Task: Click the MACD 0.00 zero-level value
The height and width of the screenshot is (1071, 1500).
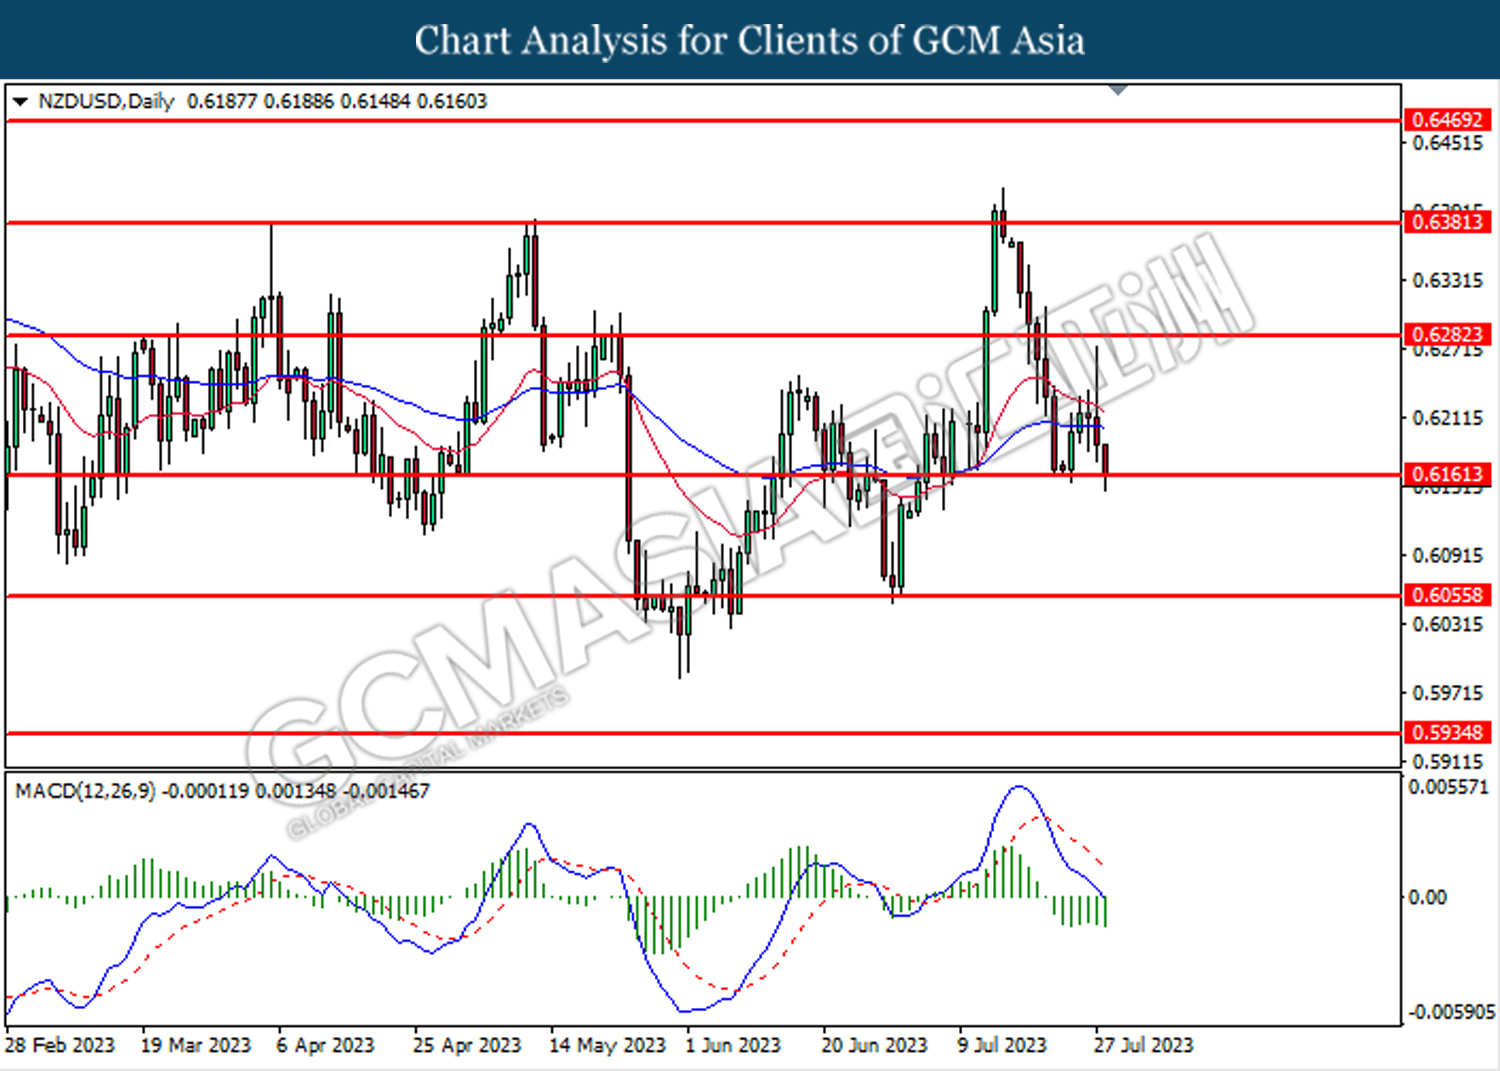Action: (1427, 897)
